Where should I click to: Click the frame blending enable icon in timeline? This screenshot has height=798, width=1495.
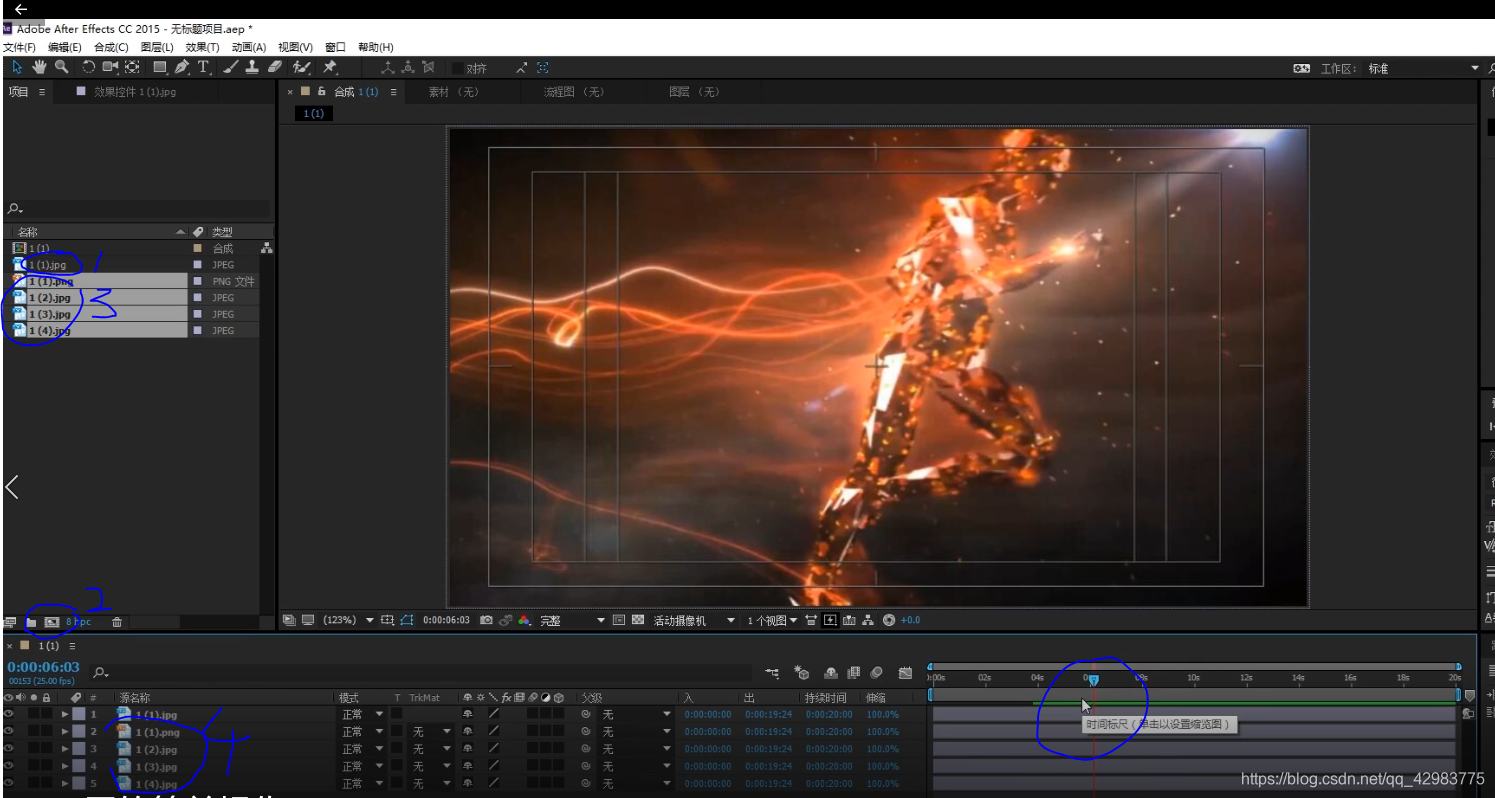(x=854, y=673)
